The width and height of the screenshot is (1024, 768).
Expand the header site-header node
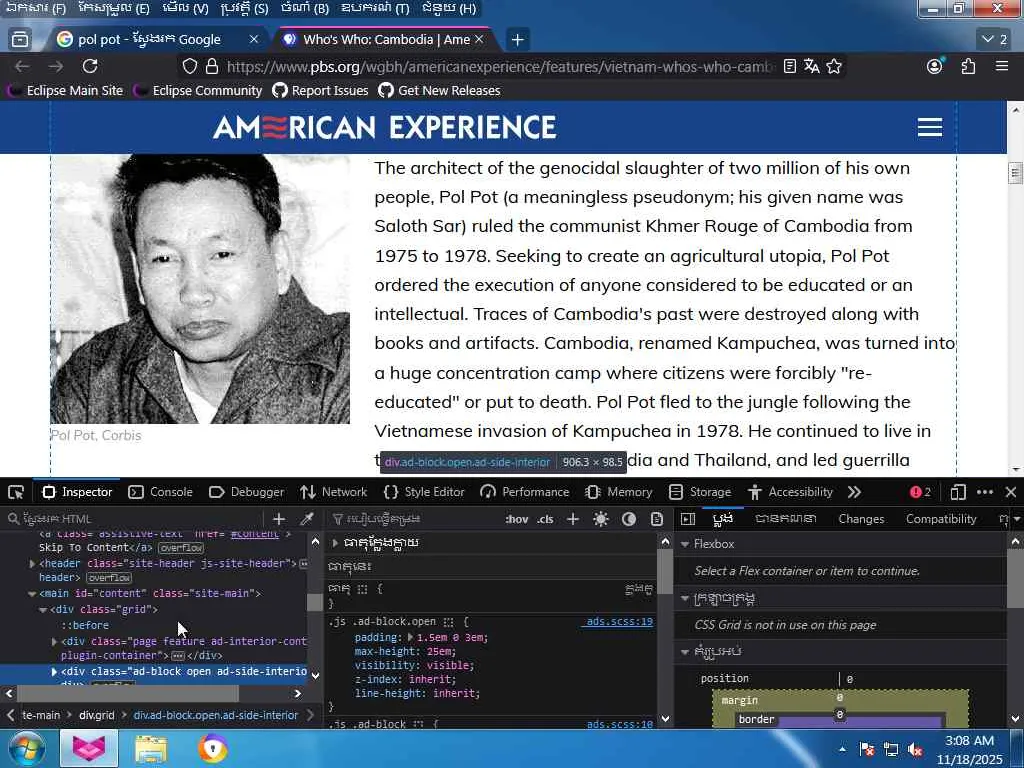coord(32,563)
